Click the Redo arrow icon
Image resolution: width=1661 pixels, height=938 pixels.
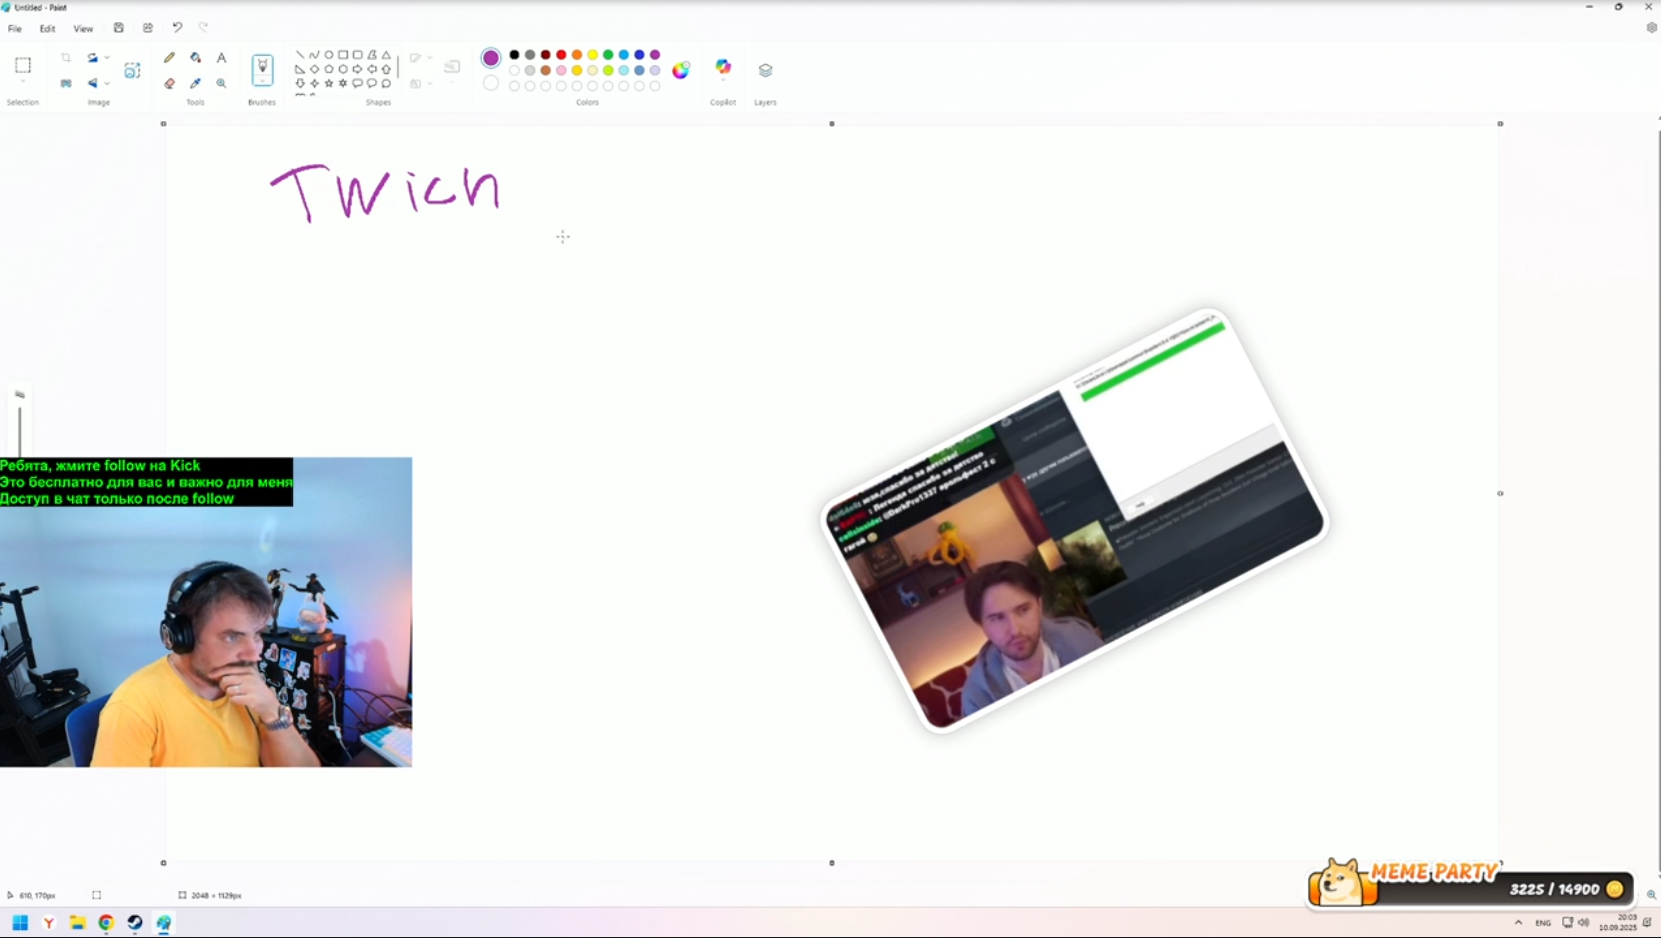click(203, 28)
